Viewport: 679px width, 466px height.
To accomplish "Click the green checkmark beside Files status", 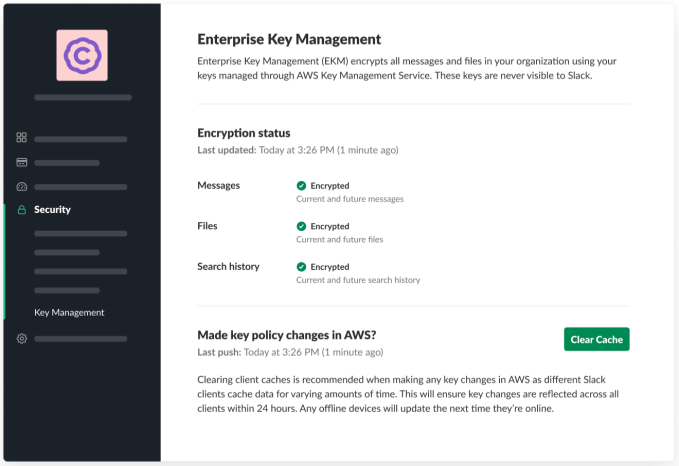I will click(301, 227).
